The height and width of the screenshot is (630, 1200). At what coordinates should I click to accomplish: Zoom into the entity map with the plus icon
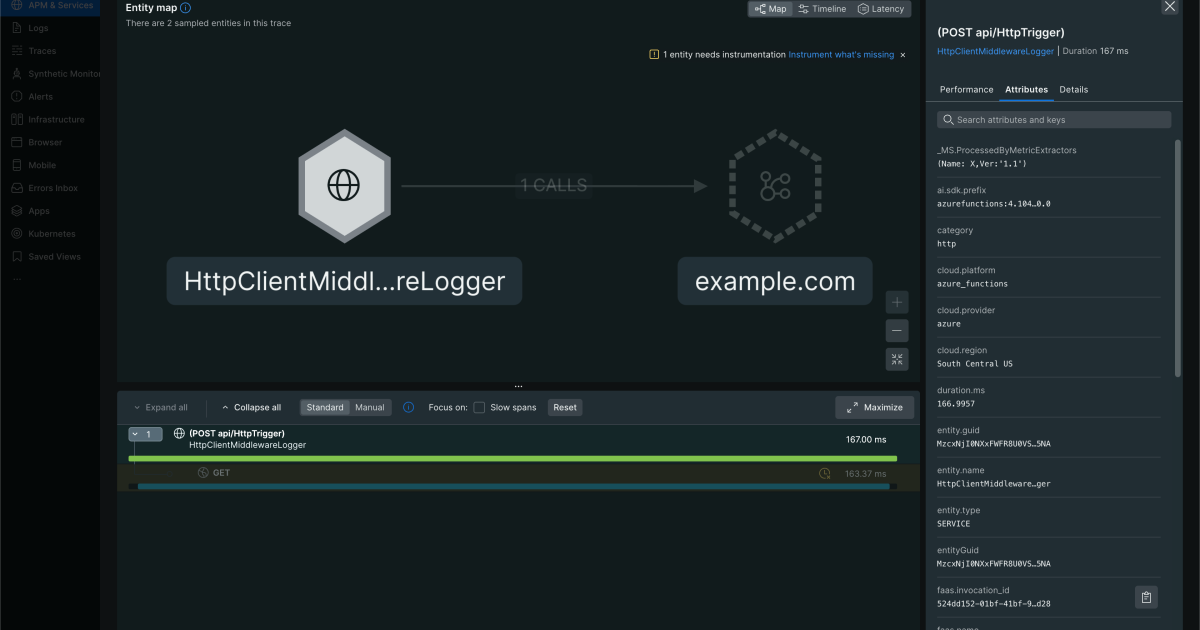896,301
